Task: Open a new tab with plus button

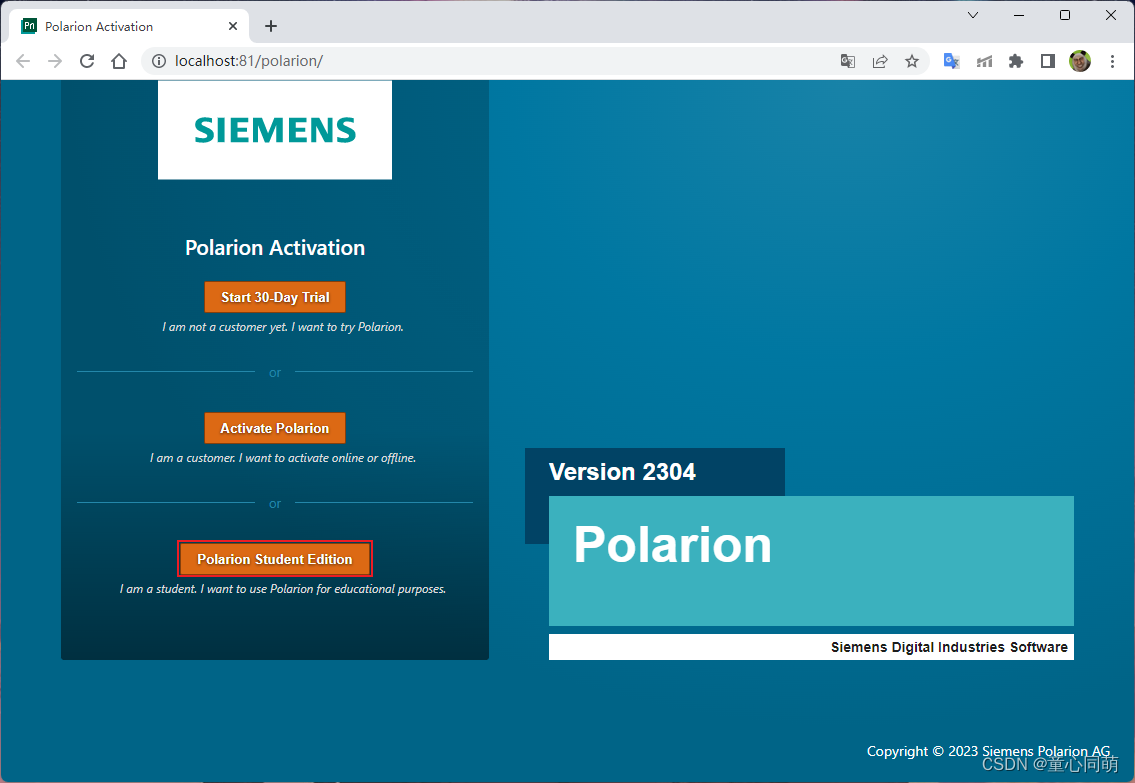Action: [x=271, y=26]
